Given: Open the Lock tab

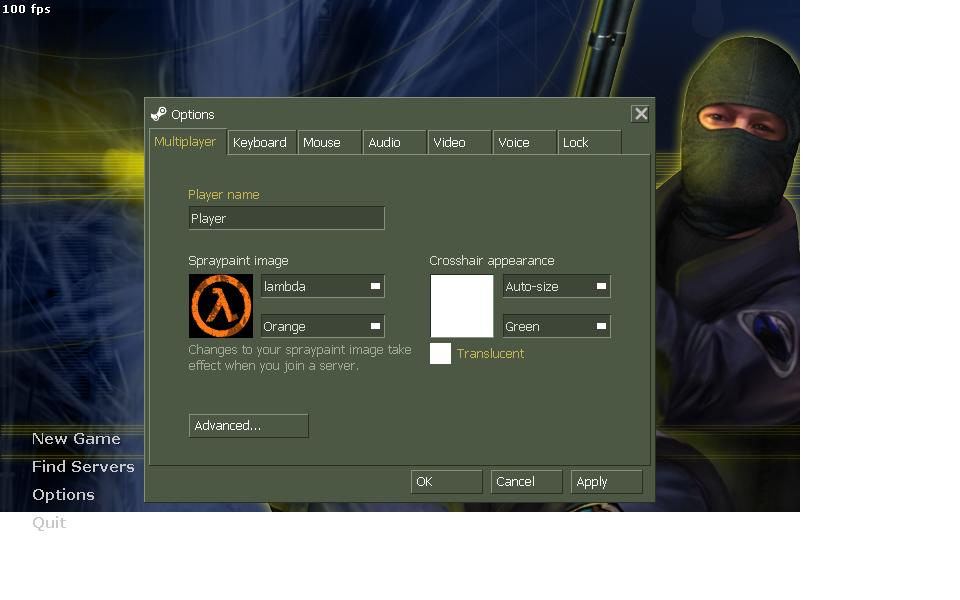Looking at the screenshot, I should pyautogui.click(x=589, y=142).
